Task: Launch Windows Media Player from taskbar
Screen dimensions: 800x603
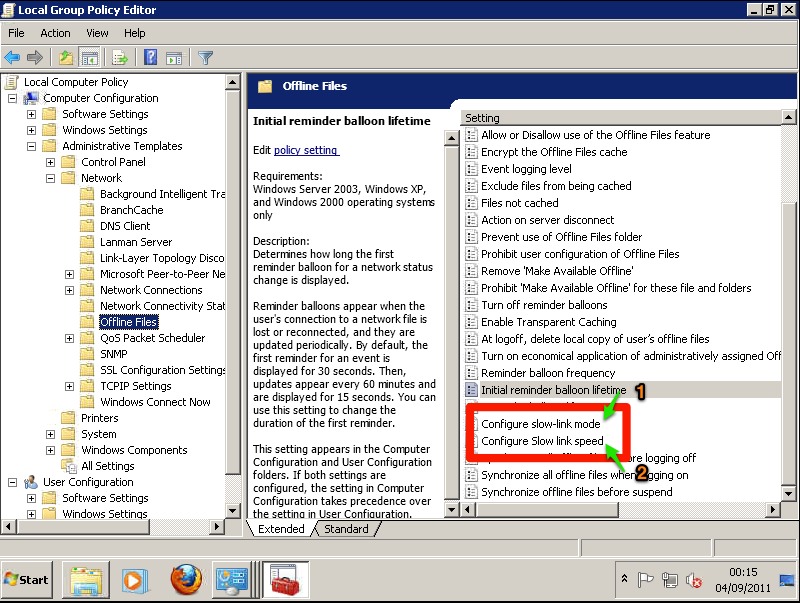Action: (134, 580)
